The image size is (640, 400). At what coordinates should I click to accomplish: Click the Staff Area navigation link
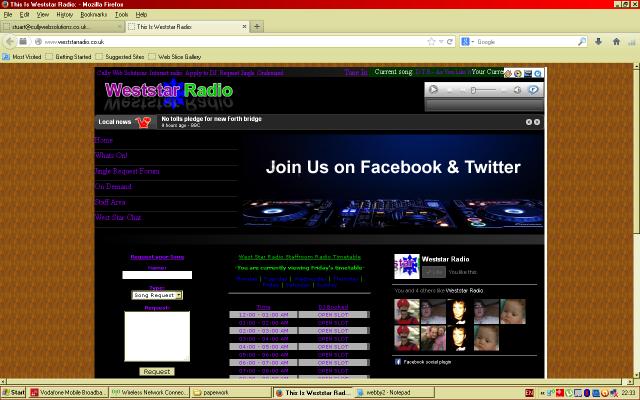tap(110, 202)
